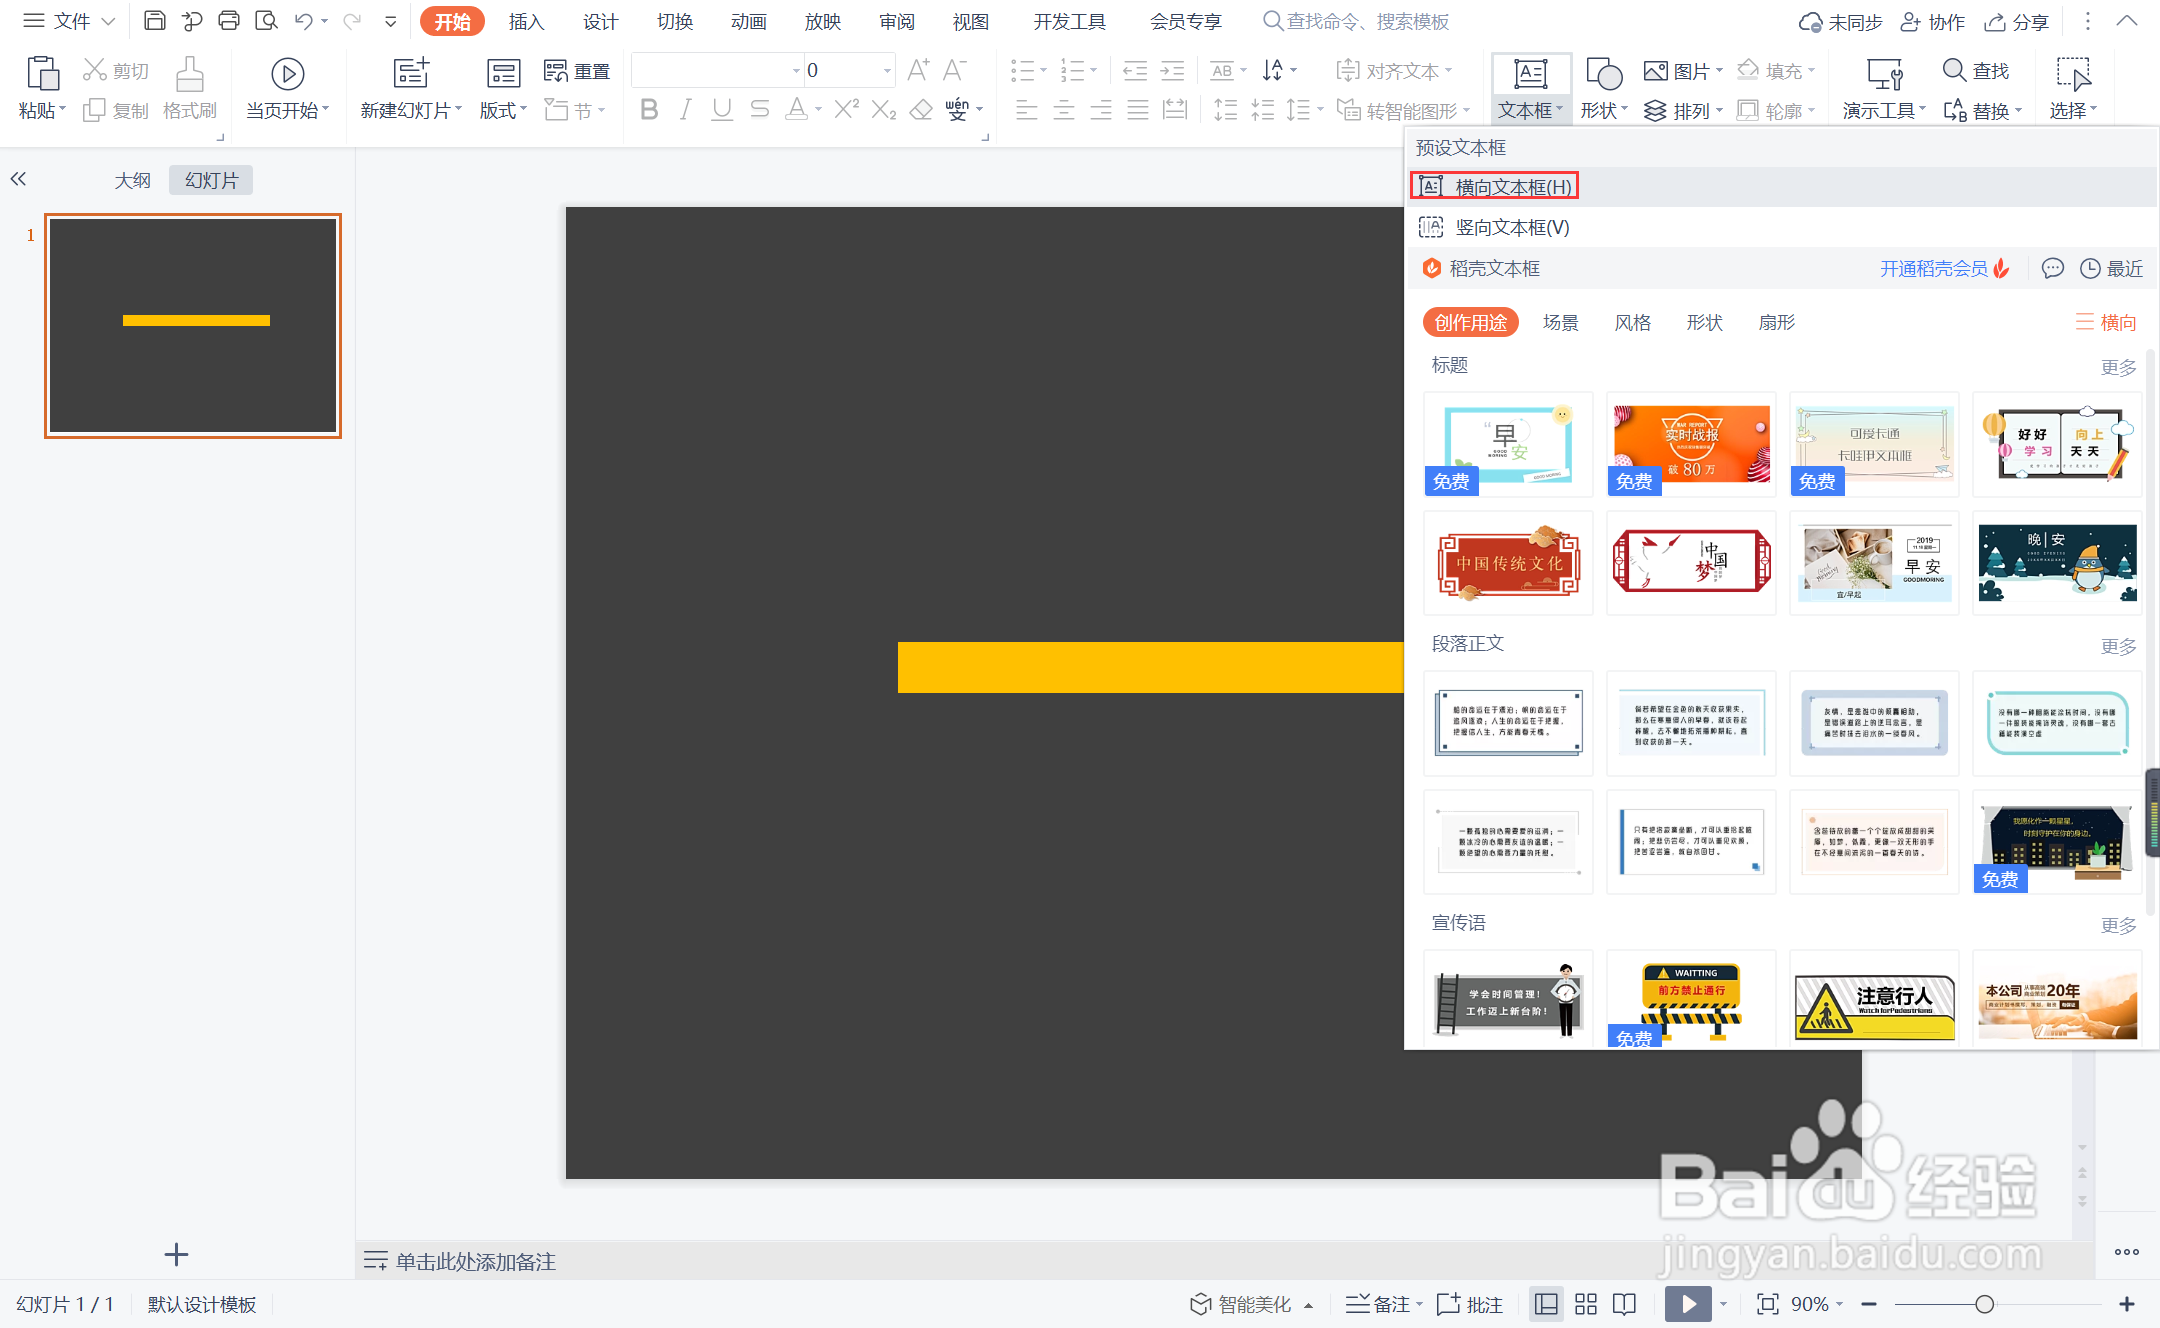2160x1328 pixels.
Task: Toggle Subscript formatting
Action: coord(884,109)
